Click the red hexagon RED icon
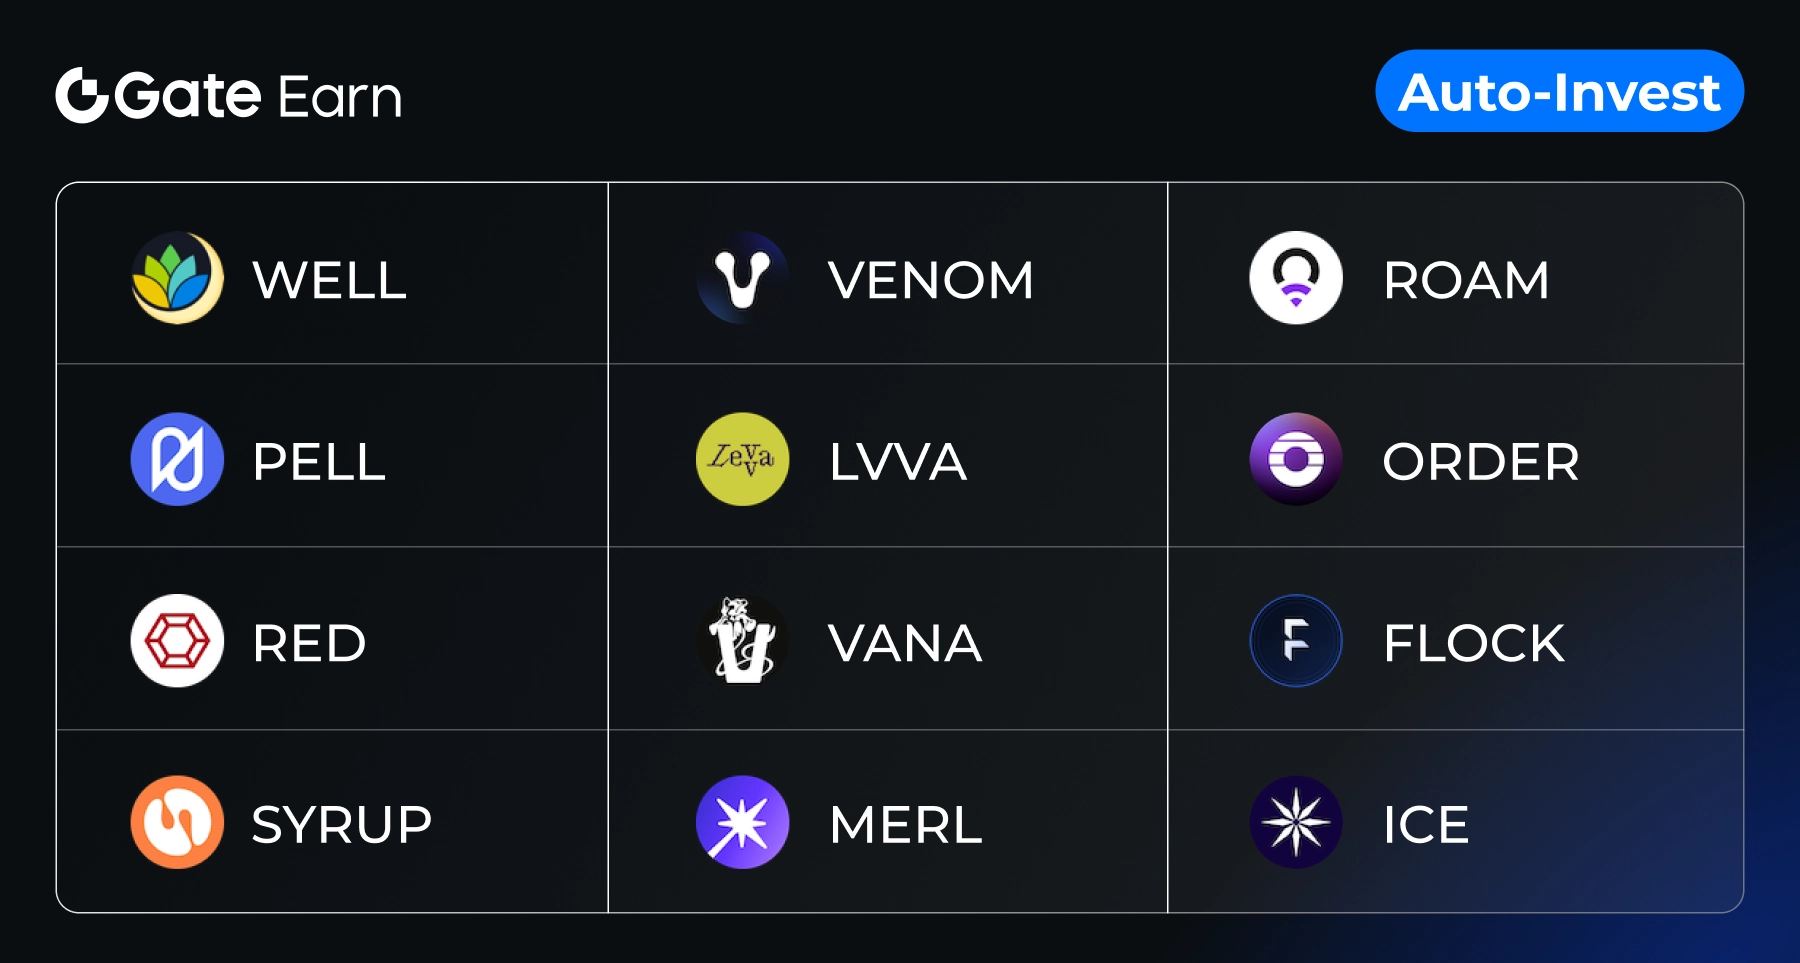The height and width of the screenshot is (963, 1800). (177, 641)
